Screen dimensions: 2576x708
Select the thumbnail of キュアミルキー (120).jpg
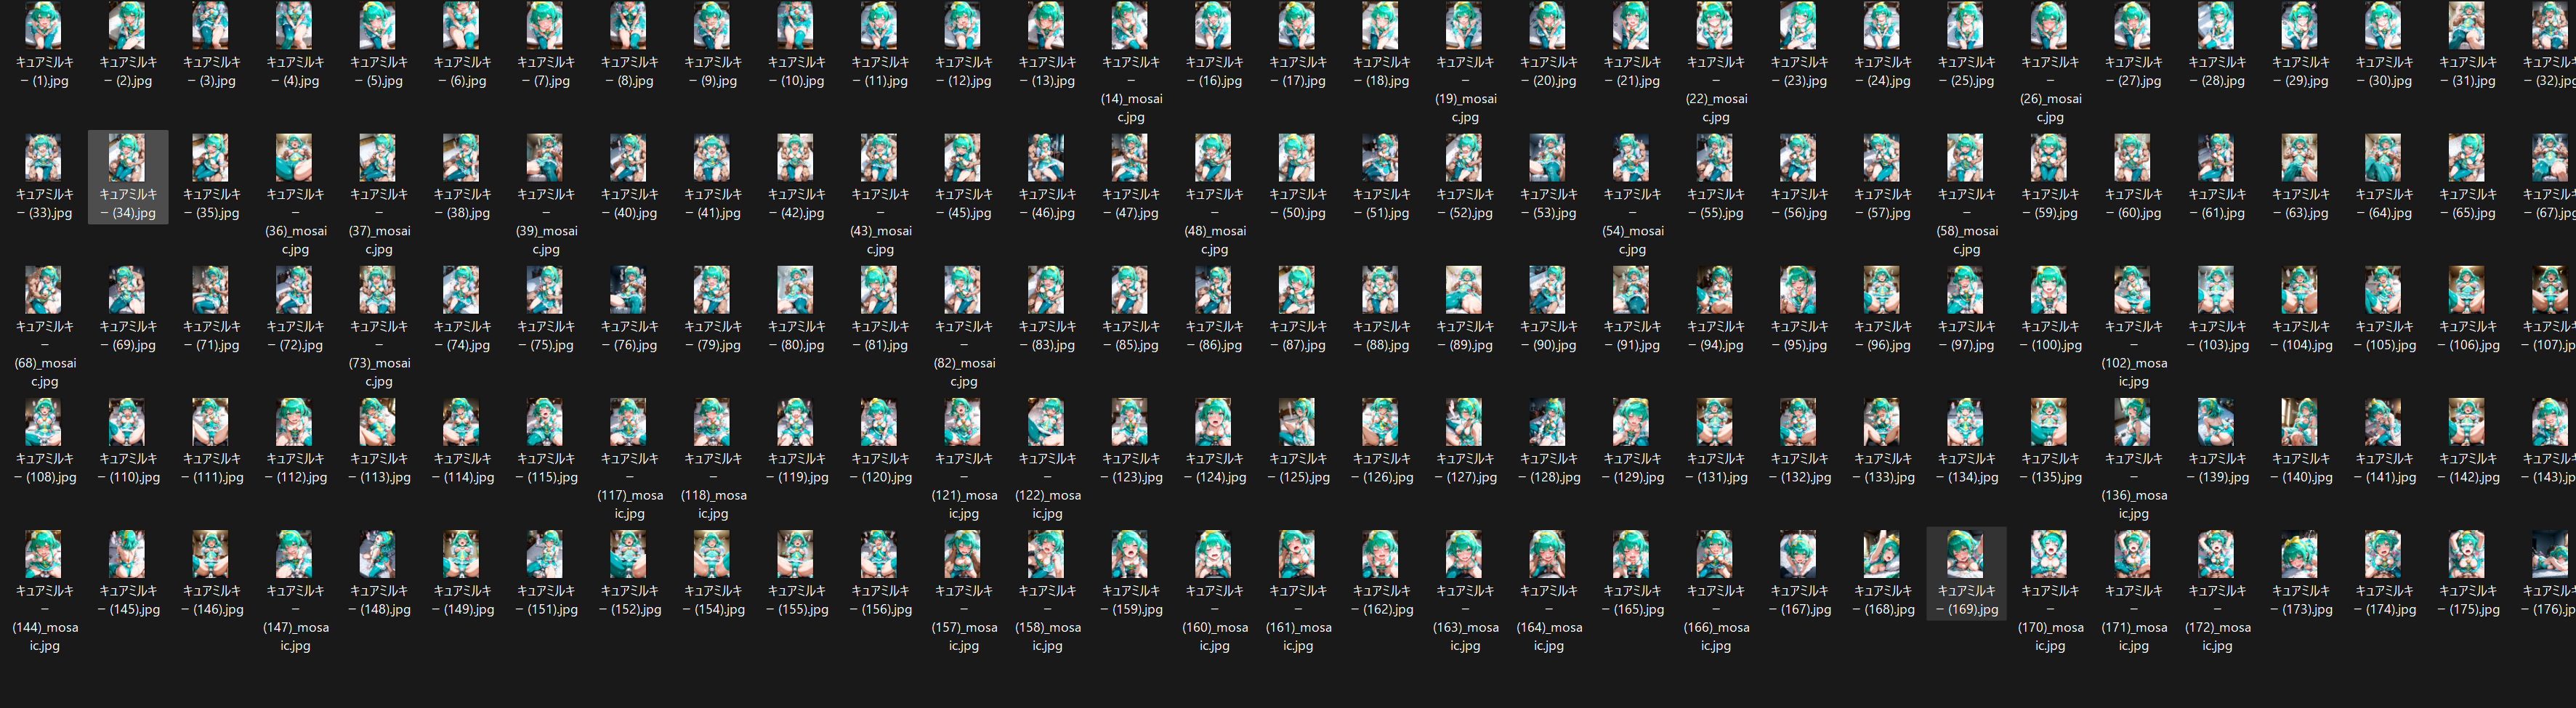tap(879, 422)
